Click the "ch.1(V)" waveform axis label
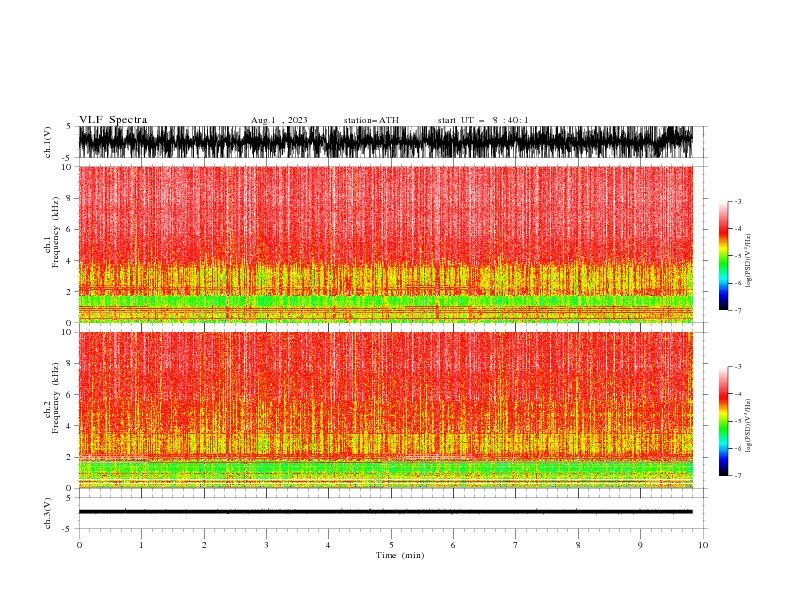This screenshot has height=612, width=792. (48, 142)
